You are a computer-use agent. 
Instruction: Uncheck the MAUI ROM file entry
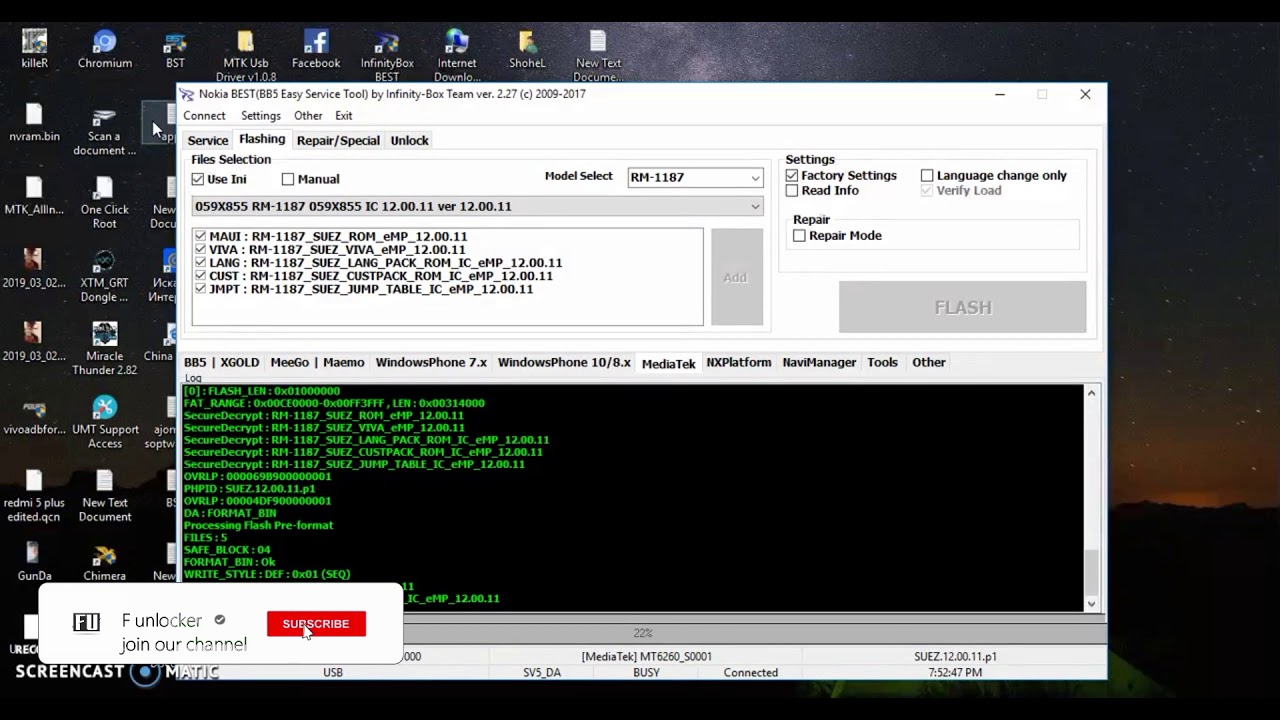[x=201, y=236]
